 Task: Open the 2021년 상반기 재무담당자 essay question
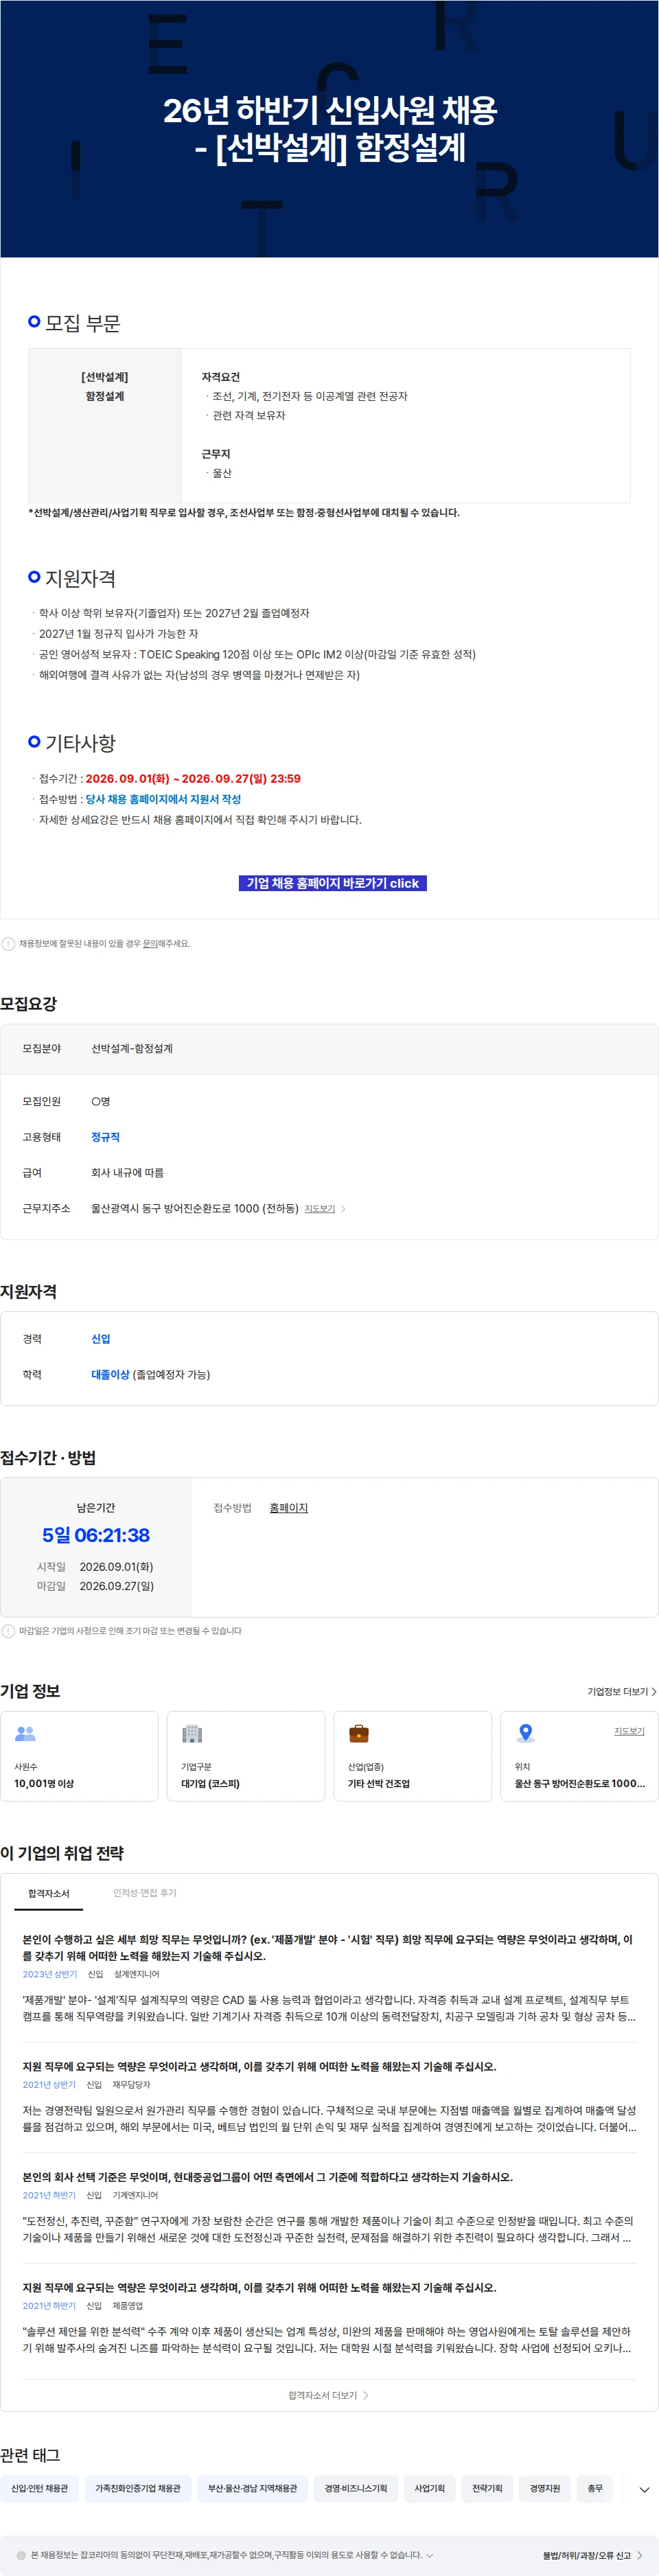point(259,2066)
